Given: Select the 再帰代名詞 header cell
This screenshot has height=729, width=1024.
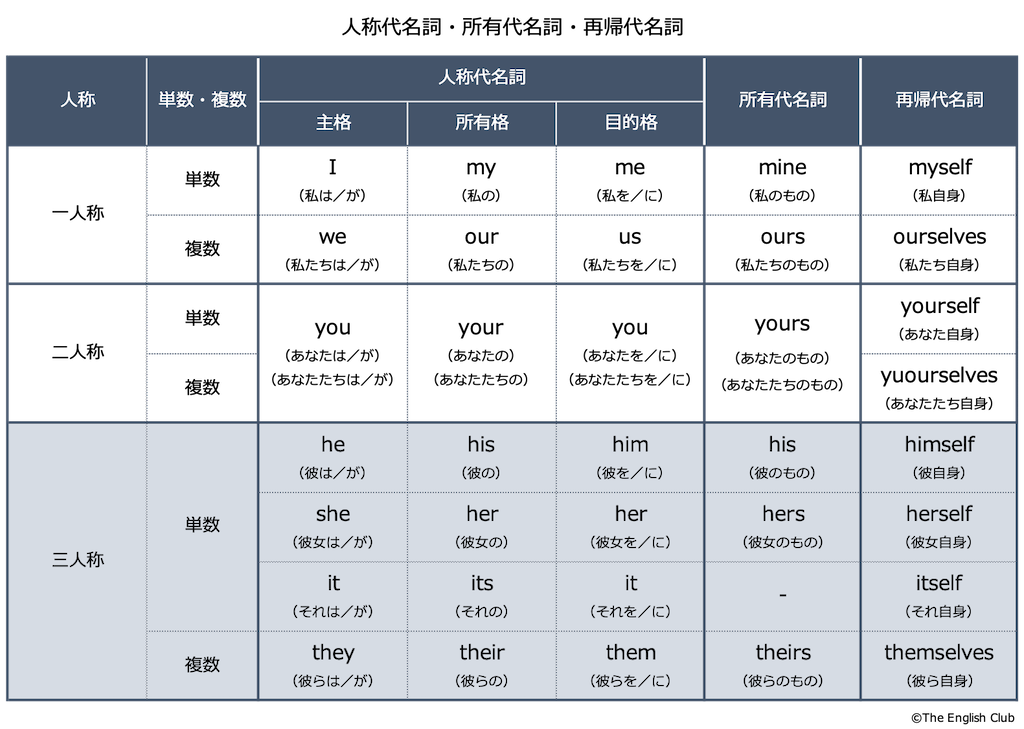Looking at the screenshot, I should coord(939,101).
